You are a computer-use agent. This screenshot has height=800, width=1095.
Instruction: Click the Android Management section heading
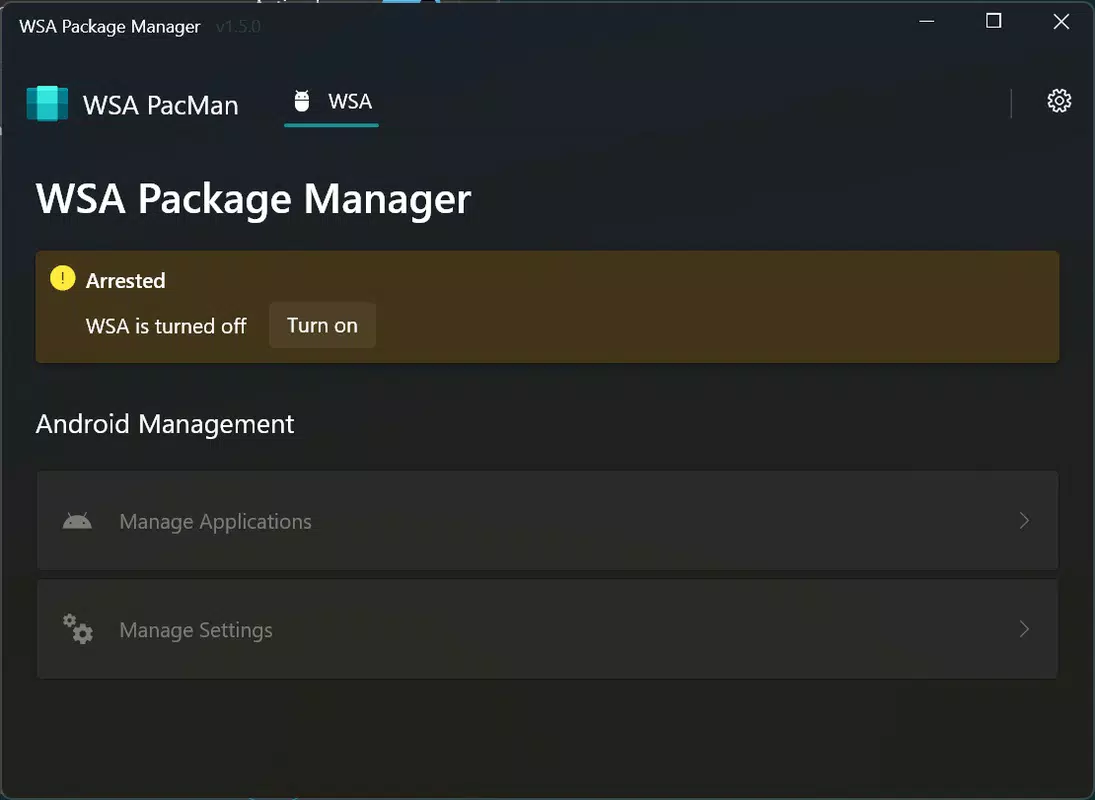(x=165, y=424)
